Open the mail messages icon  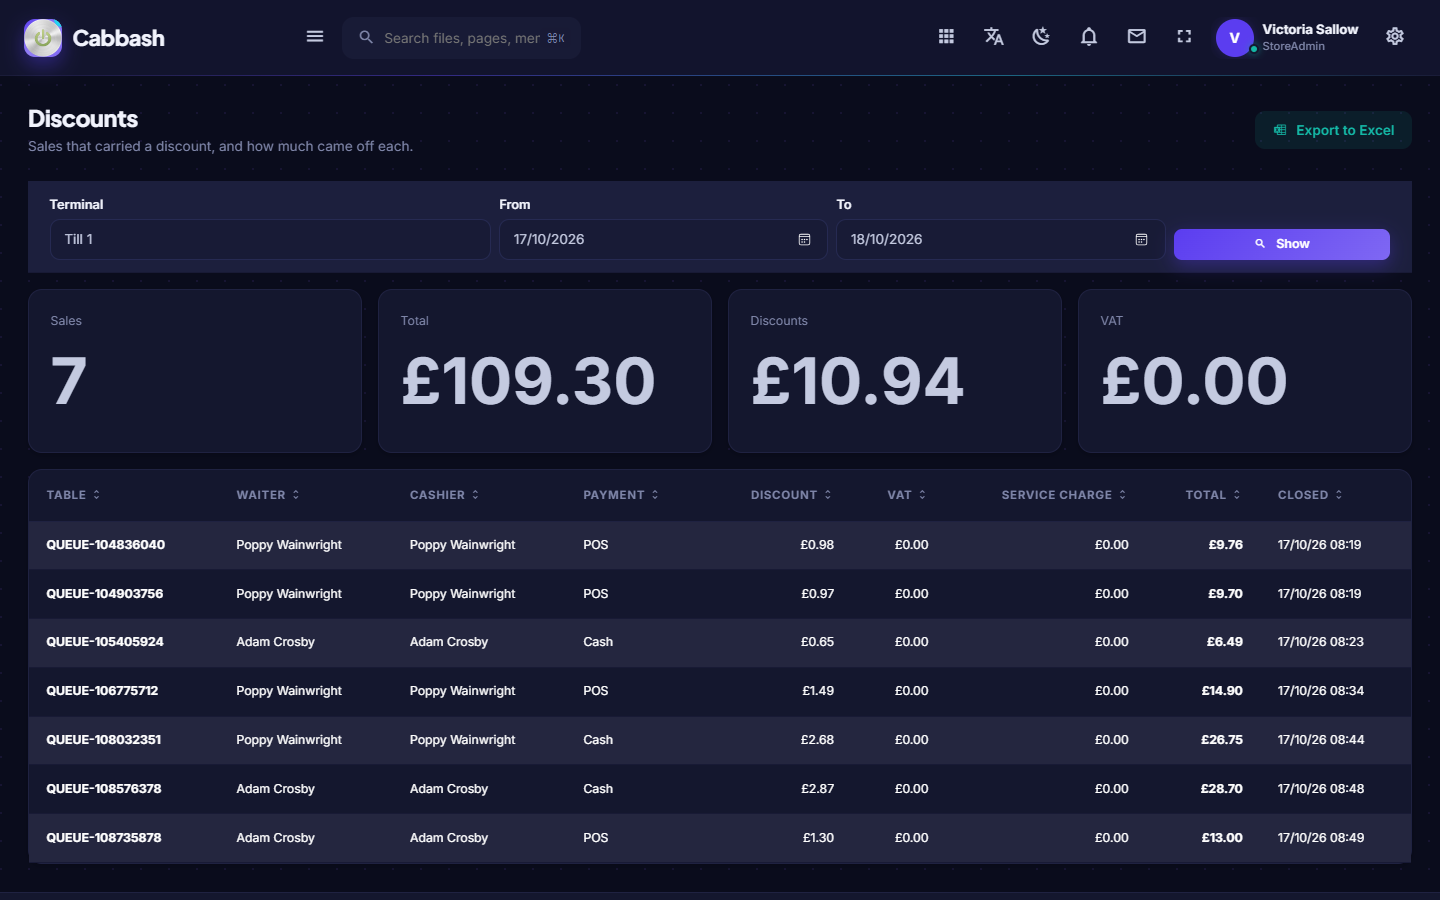tap(1137, 37)
